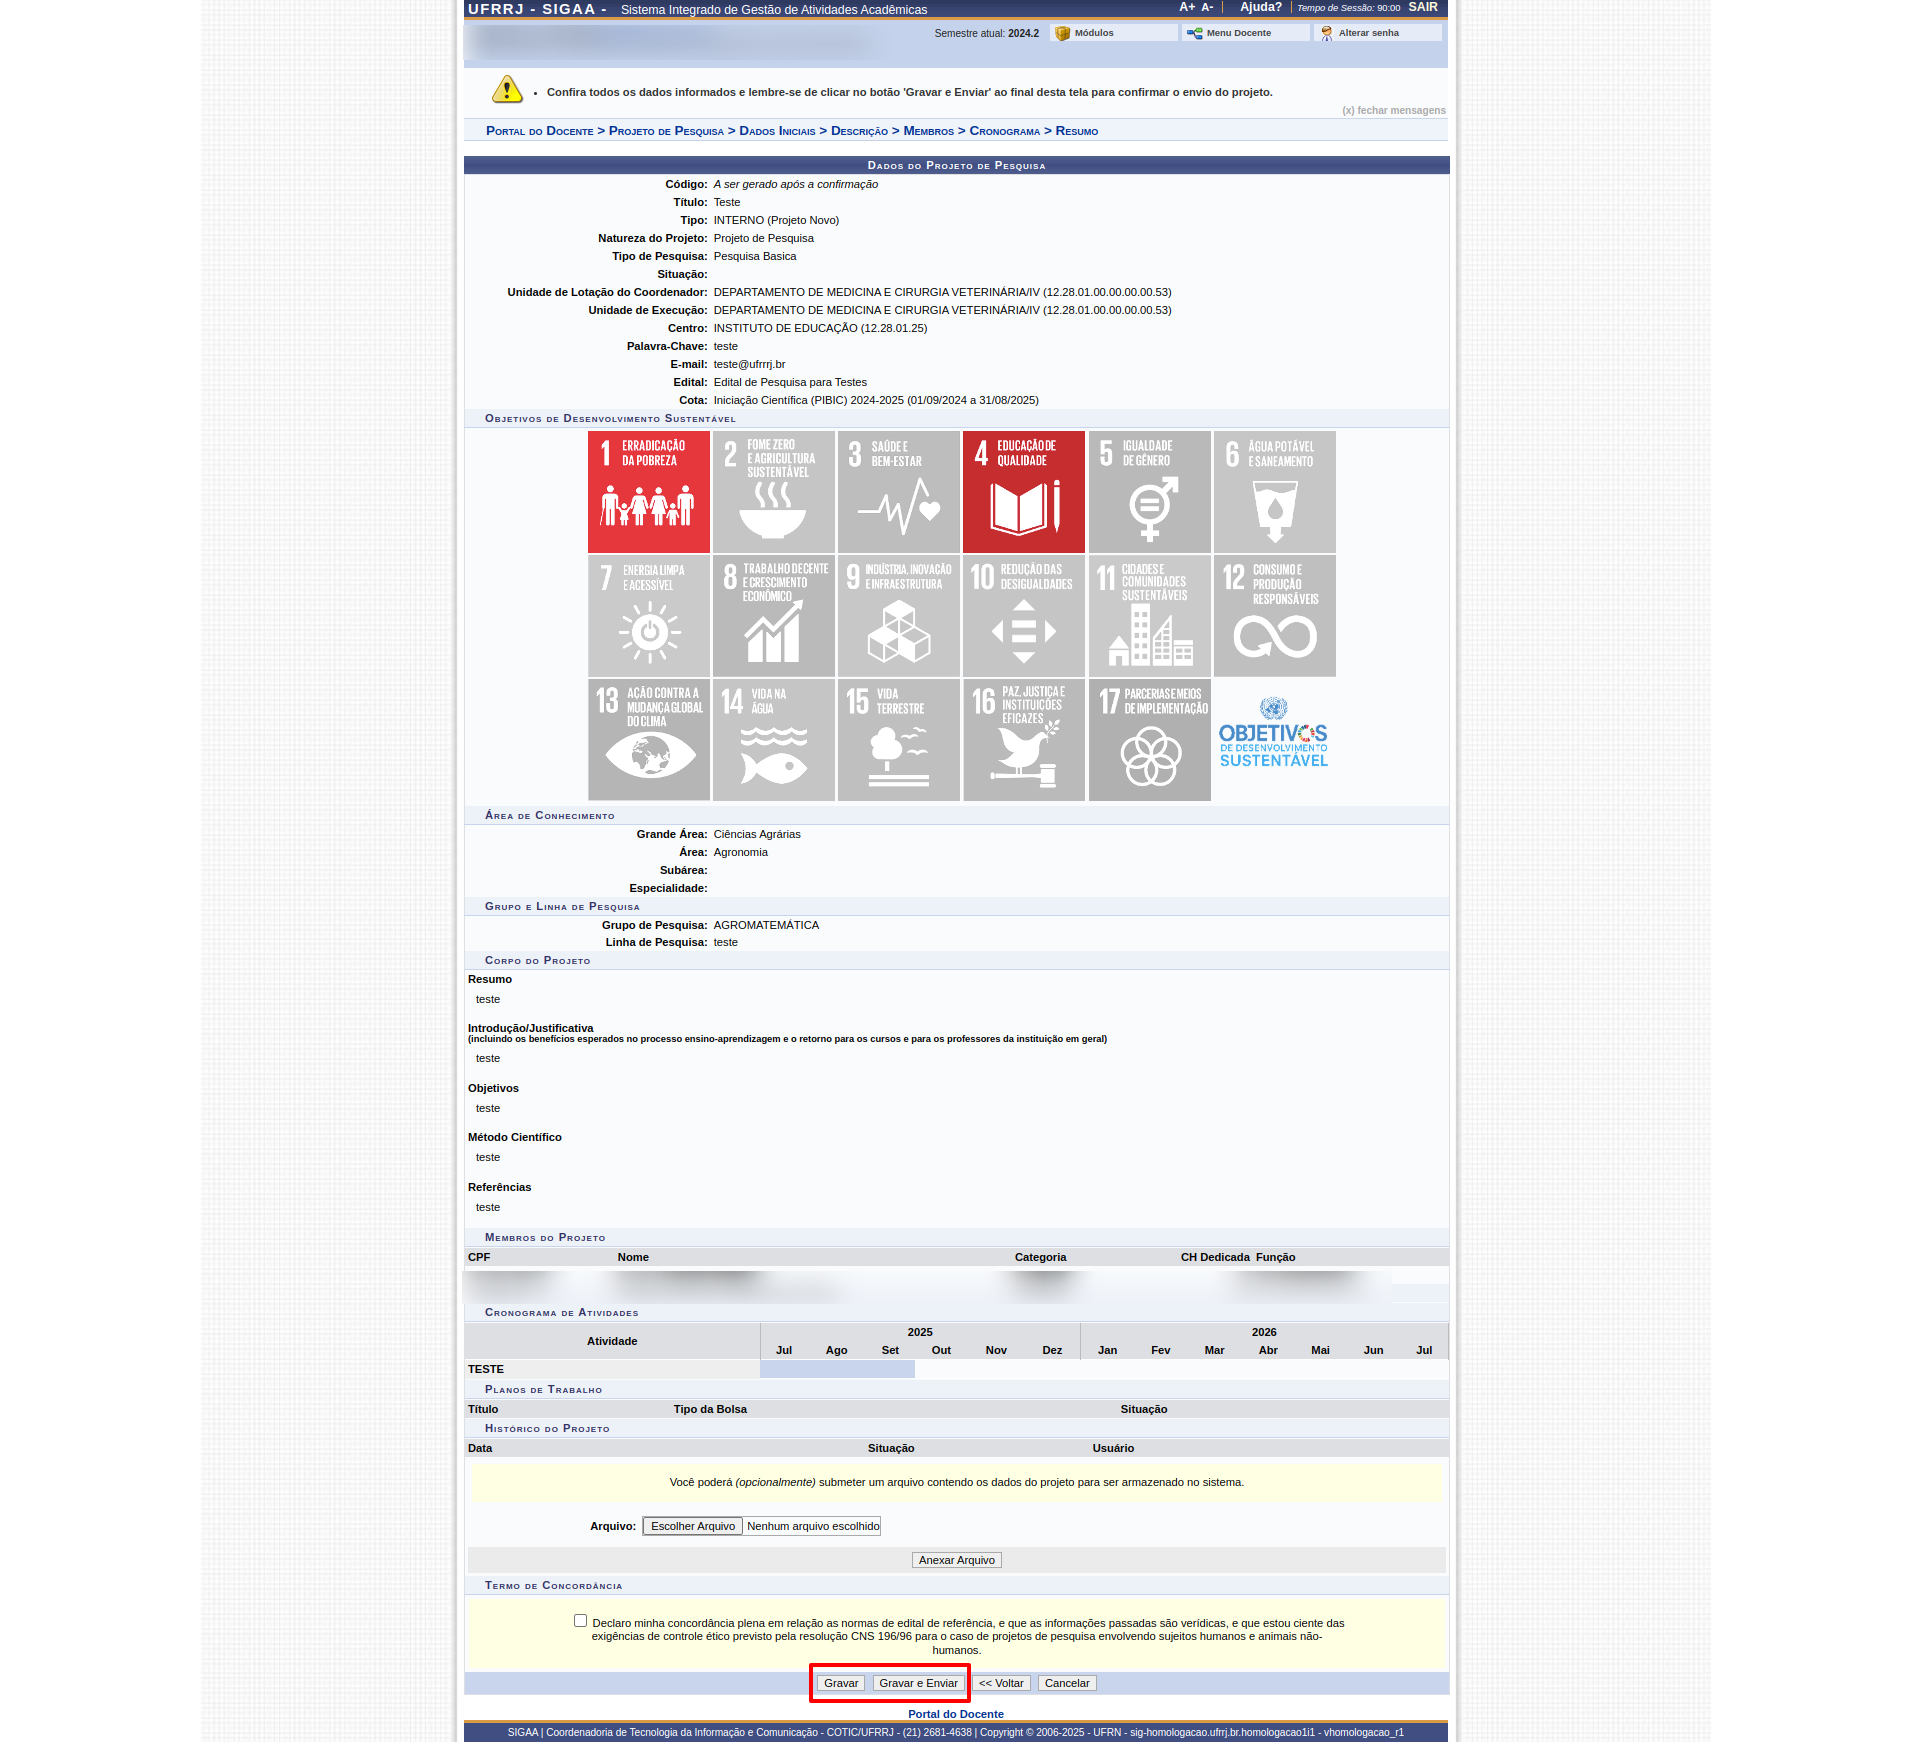Check the agreement declaration checkbox
Screen dimensions: 1912x1744
(580, 1621)
